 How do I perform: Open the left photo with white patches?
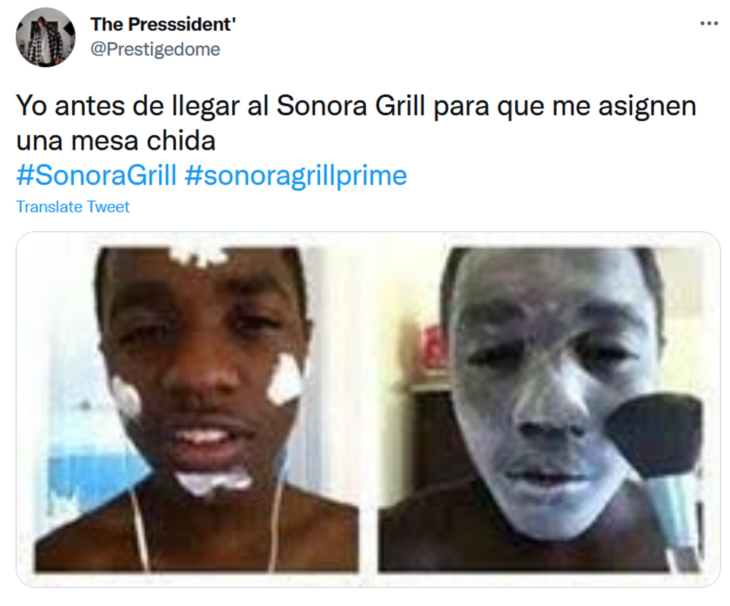pos(197,410)
